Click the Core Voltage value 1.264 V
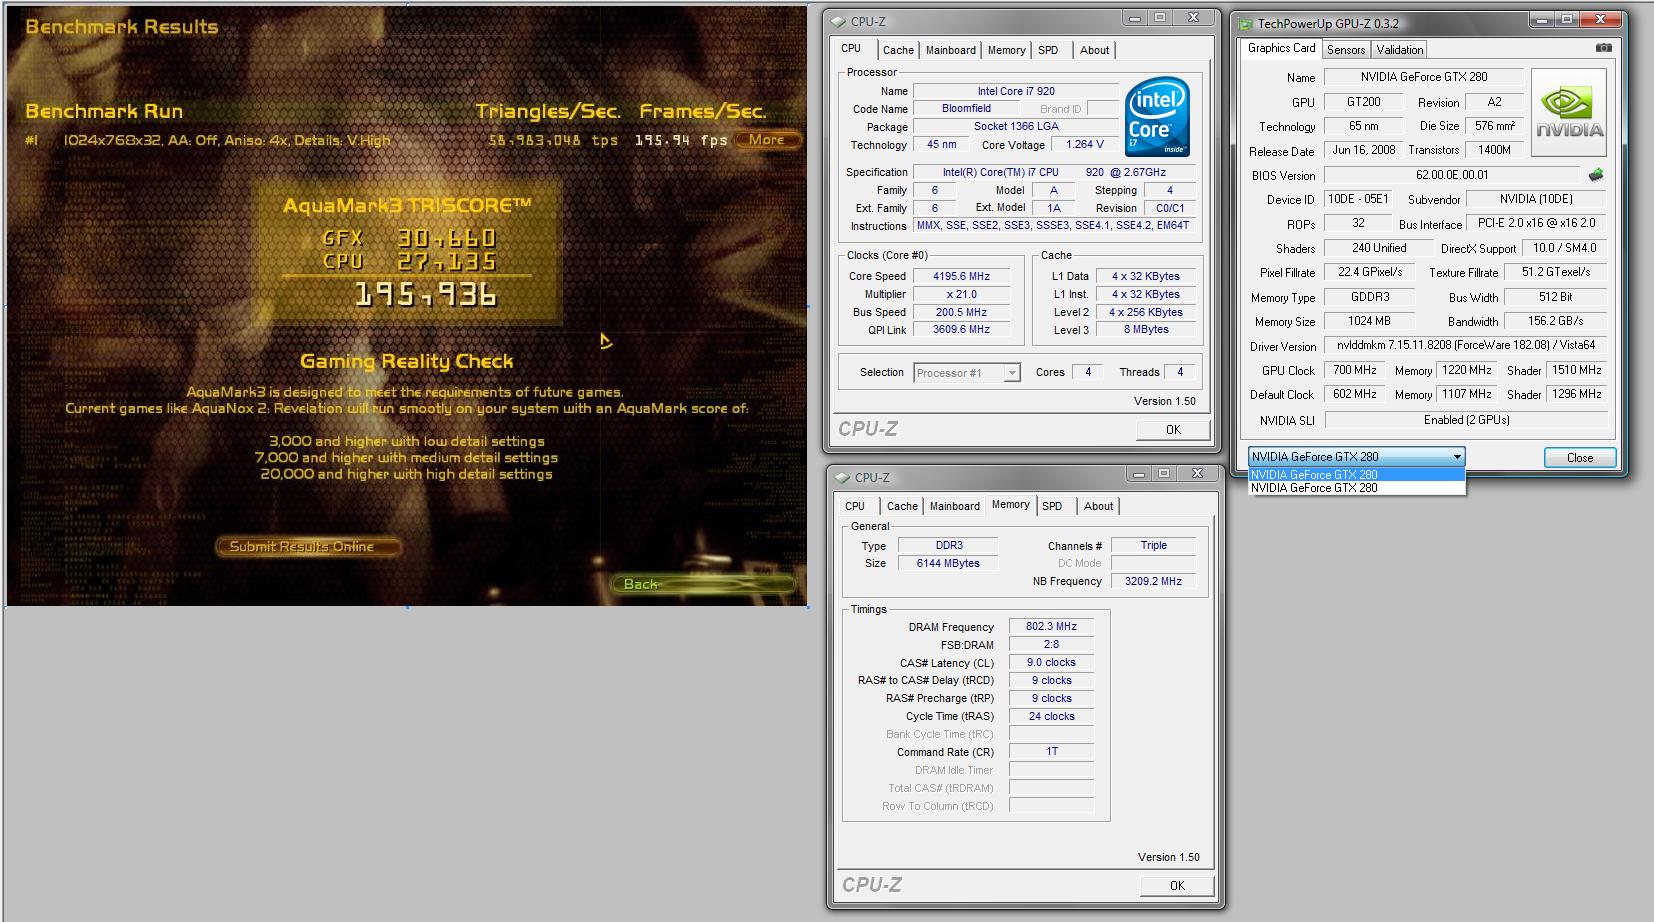This screenshot has width=1654, height=922. (1085, 144)
